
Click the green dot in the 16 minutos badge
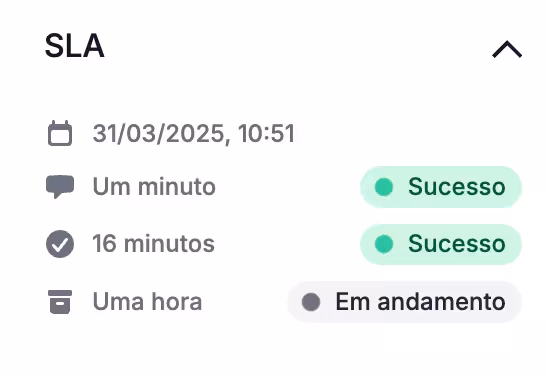tap(384, 244)
